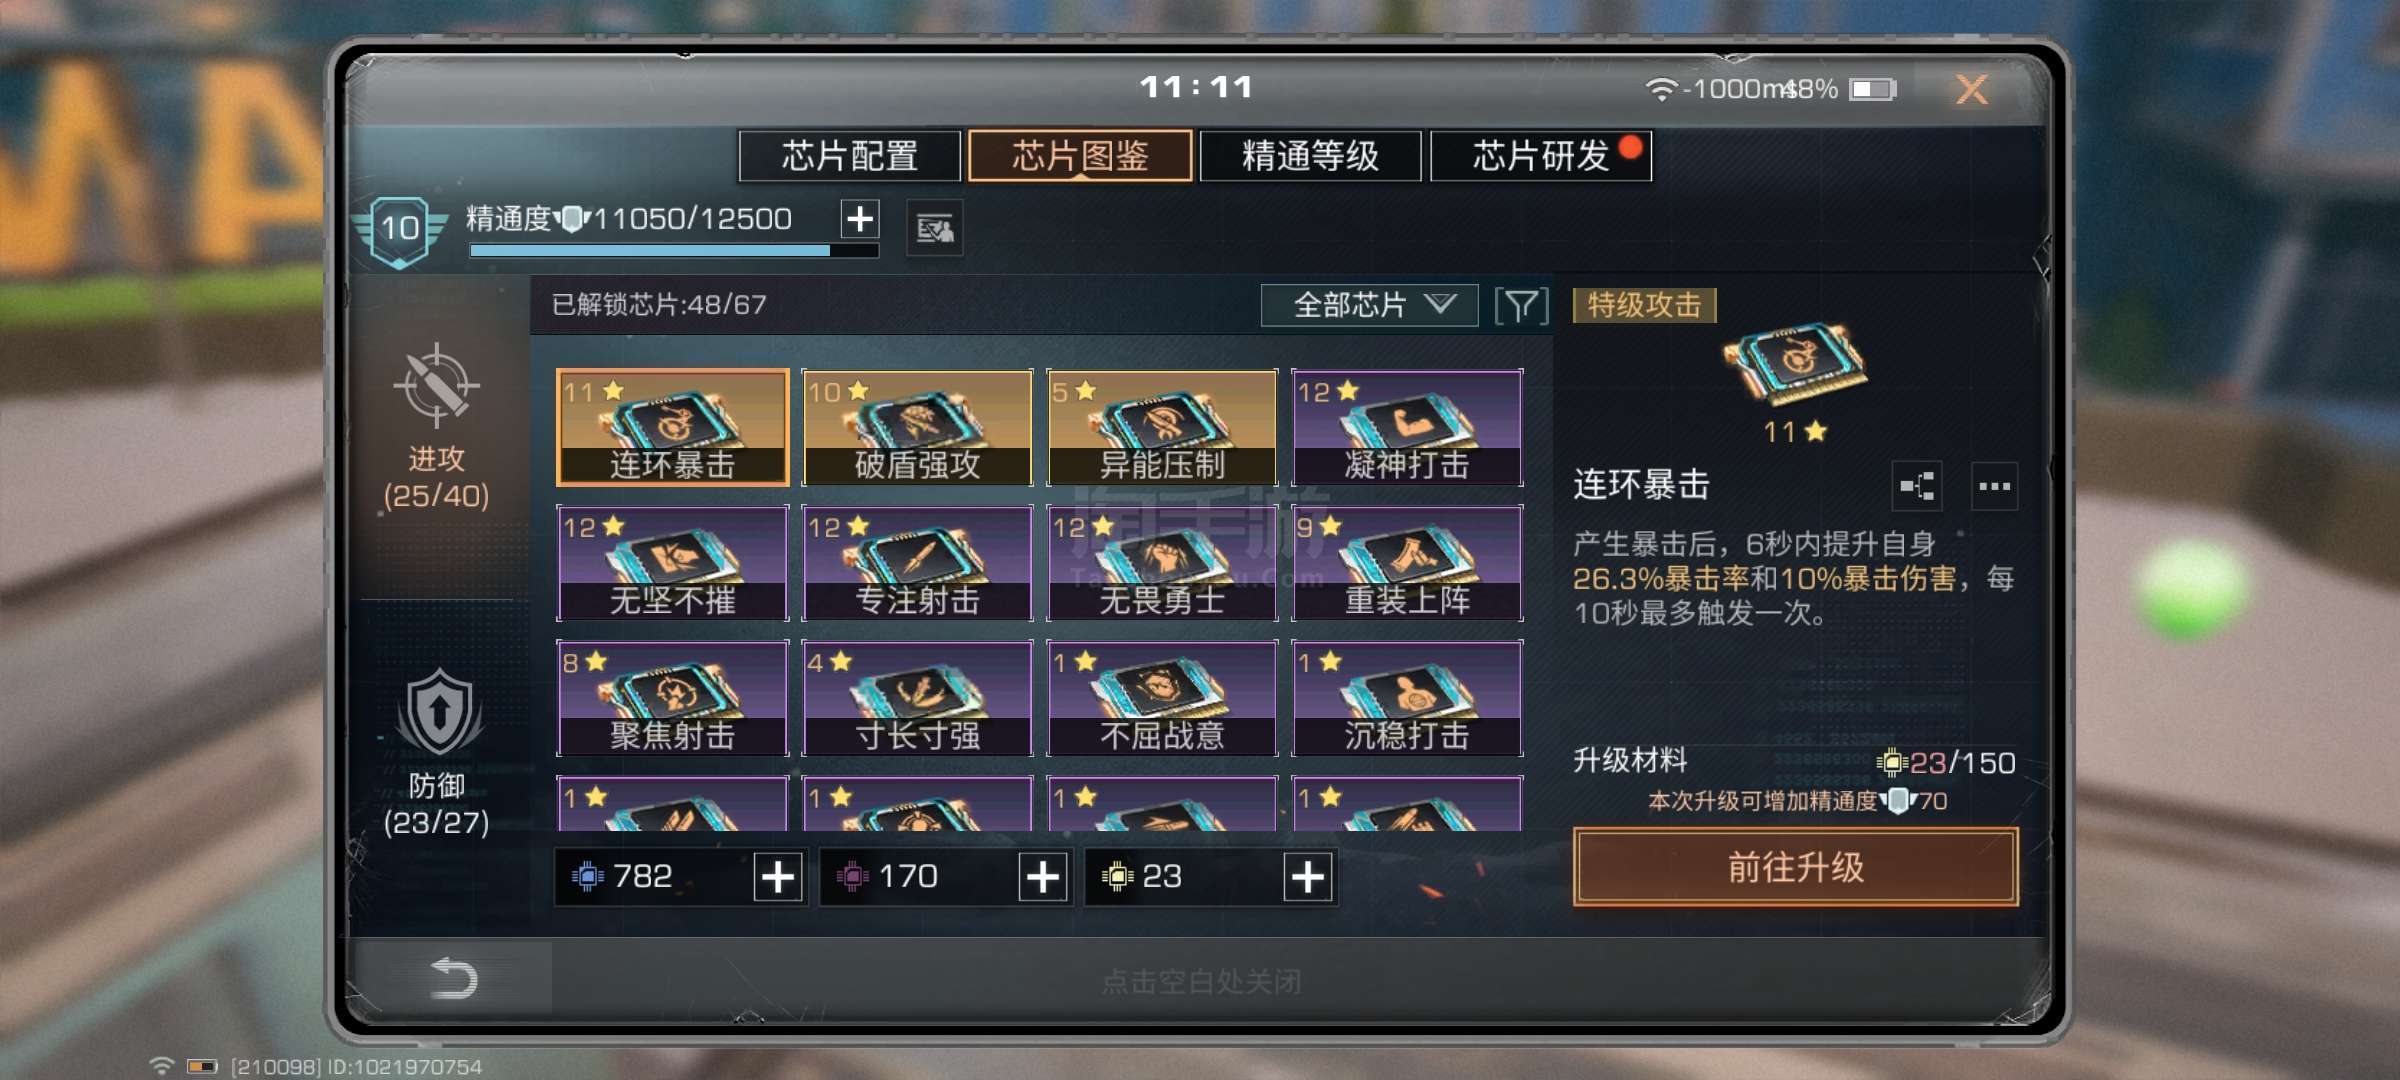Switch to the 芯片配置 tab
Image resolution: width=2400 pixels, height=1080 pixels.
click(850, 156)
